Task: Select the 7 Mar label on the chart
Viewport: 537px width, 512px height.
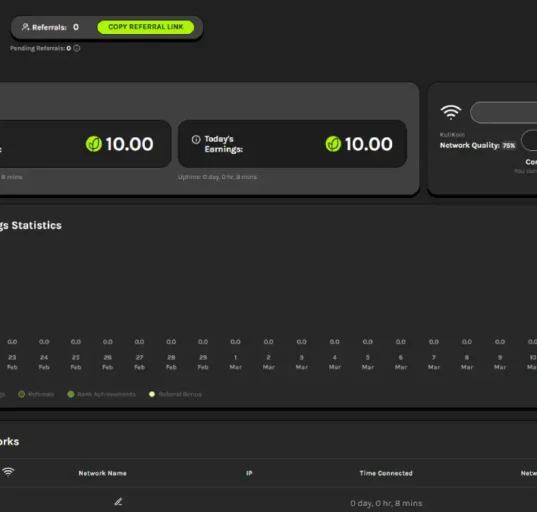Action: pyautogui.click(x=434, y=362)
